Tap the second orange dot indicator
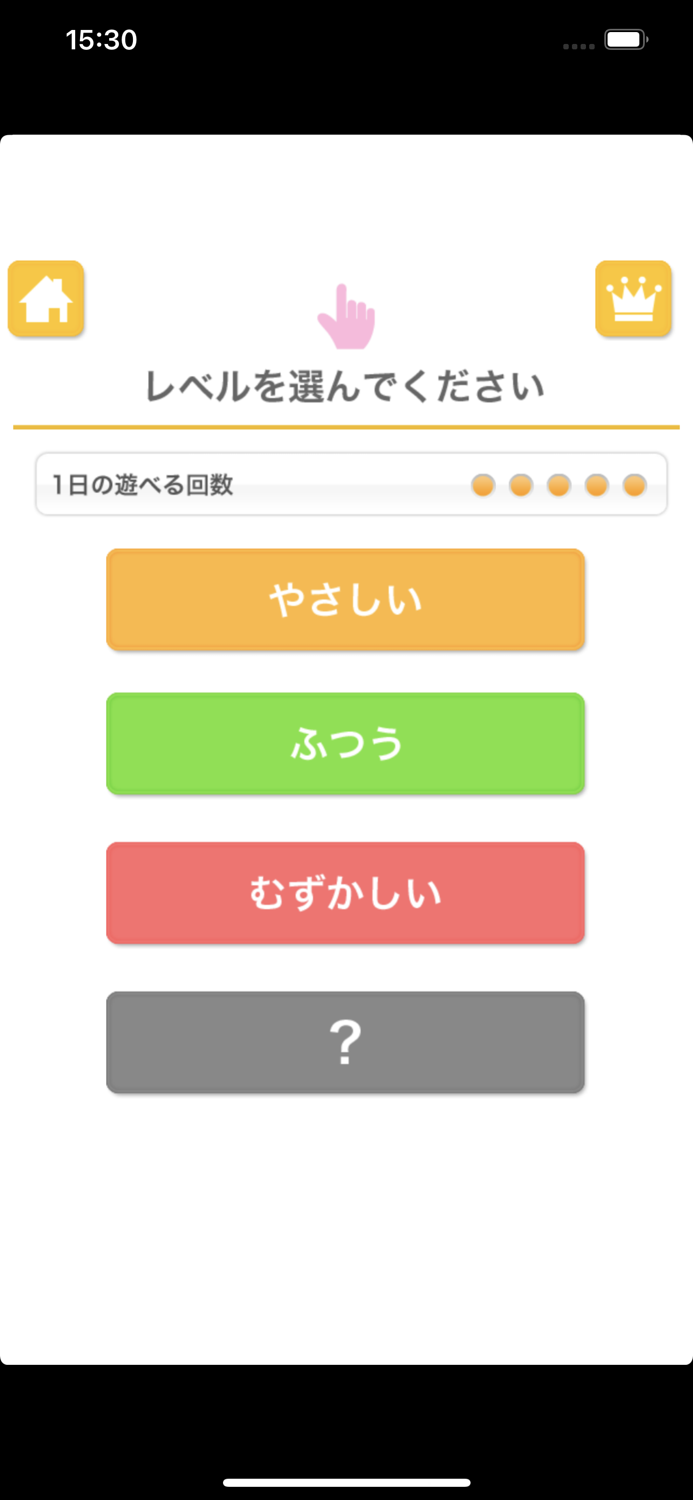693x1500 pixels. (x=522, y=484)
